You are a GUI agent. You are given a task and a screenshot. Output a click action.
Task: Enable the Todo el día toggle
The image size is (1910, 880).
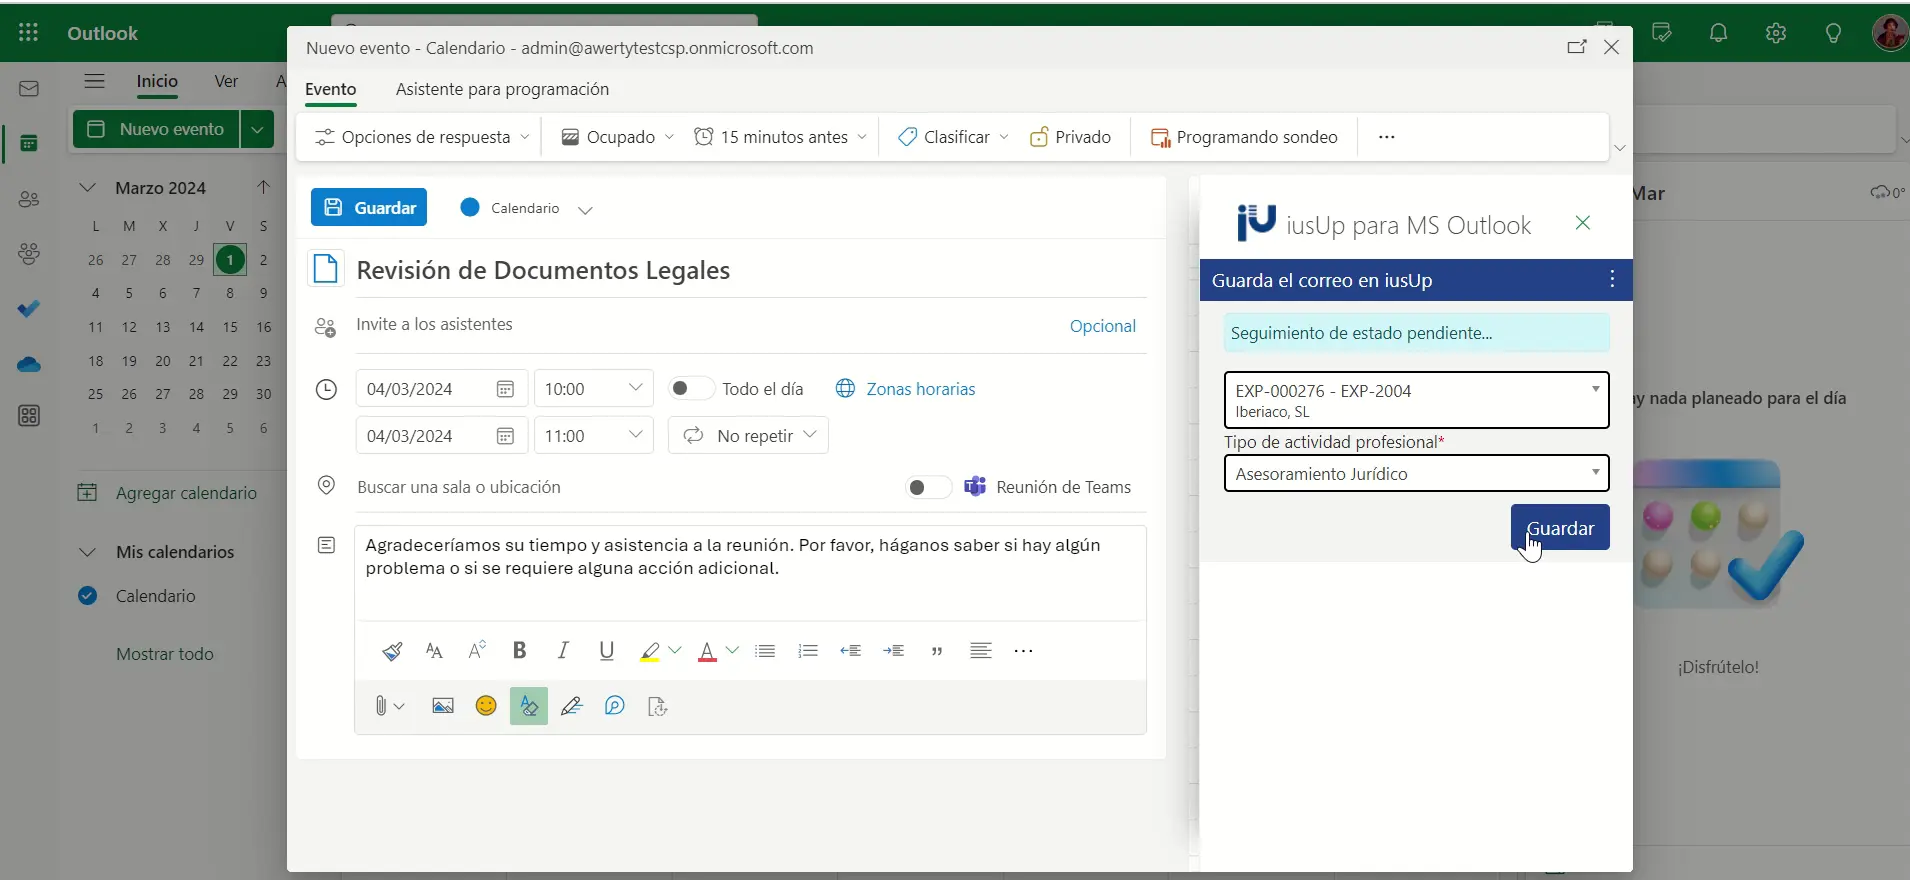pos(689,389)
